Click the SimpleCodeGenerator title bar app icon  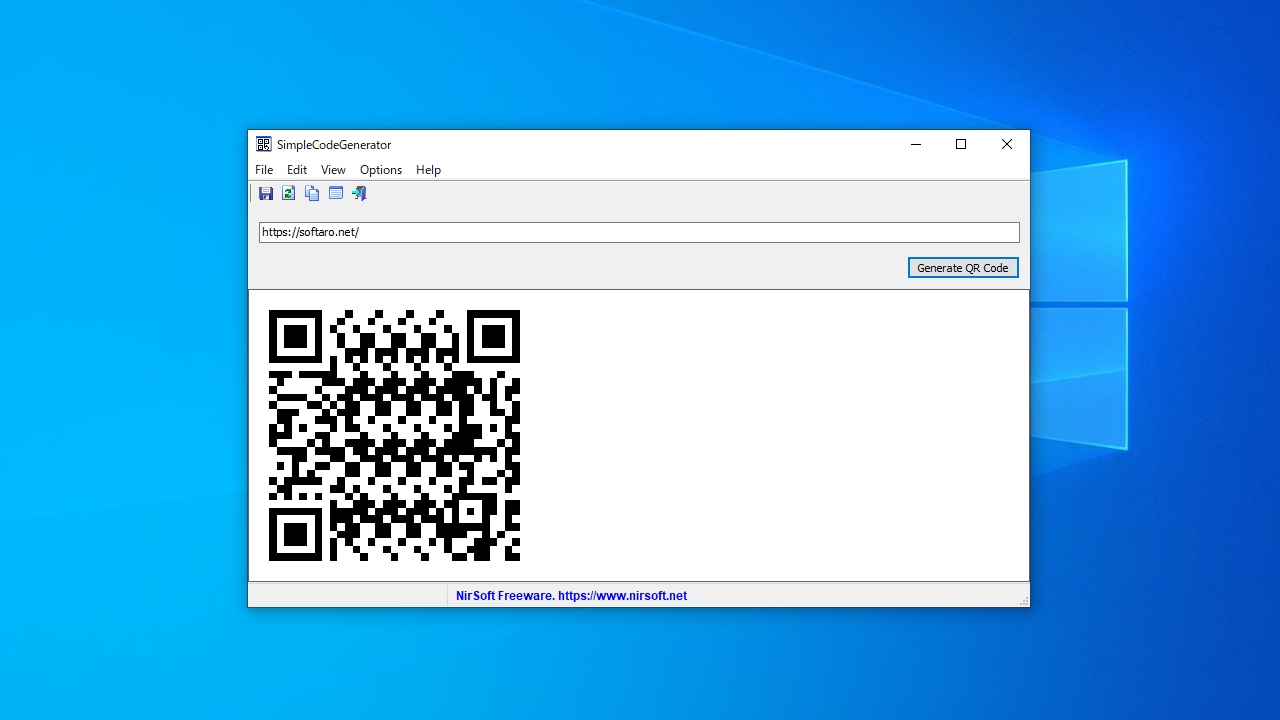264,144
